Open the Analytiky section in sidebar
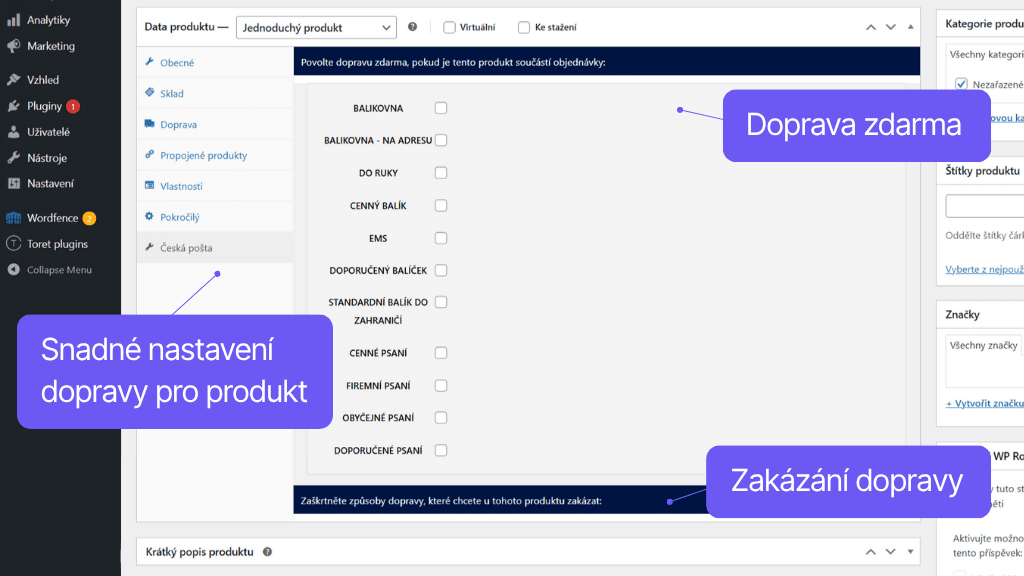 tap(44, 18)
